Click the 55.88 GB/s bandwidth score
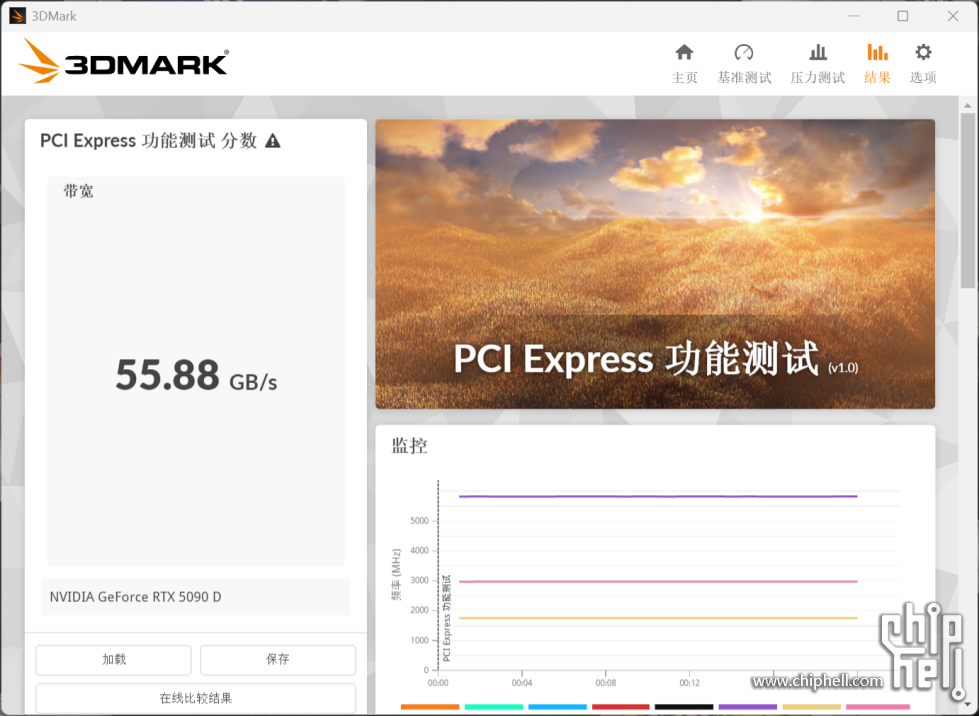 coord(196,375)
